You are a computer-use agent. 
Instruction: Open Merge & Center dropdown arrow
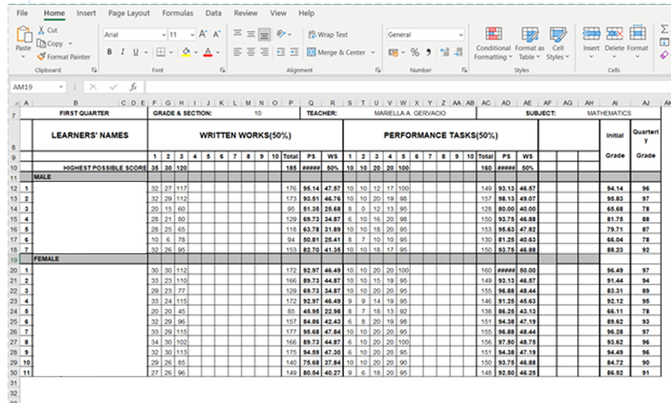point(373,53)
